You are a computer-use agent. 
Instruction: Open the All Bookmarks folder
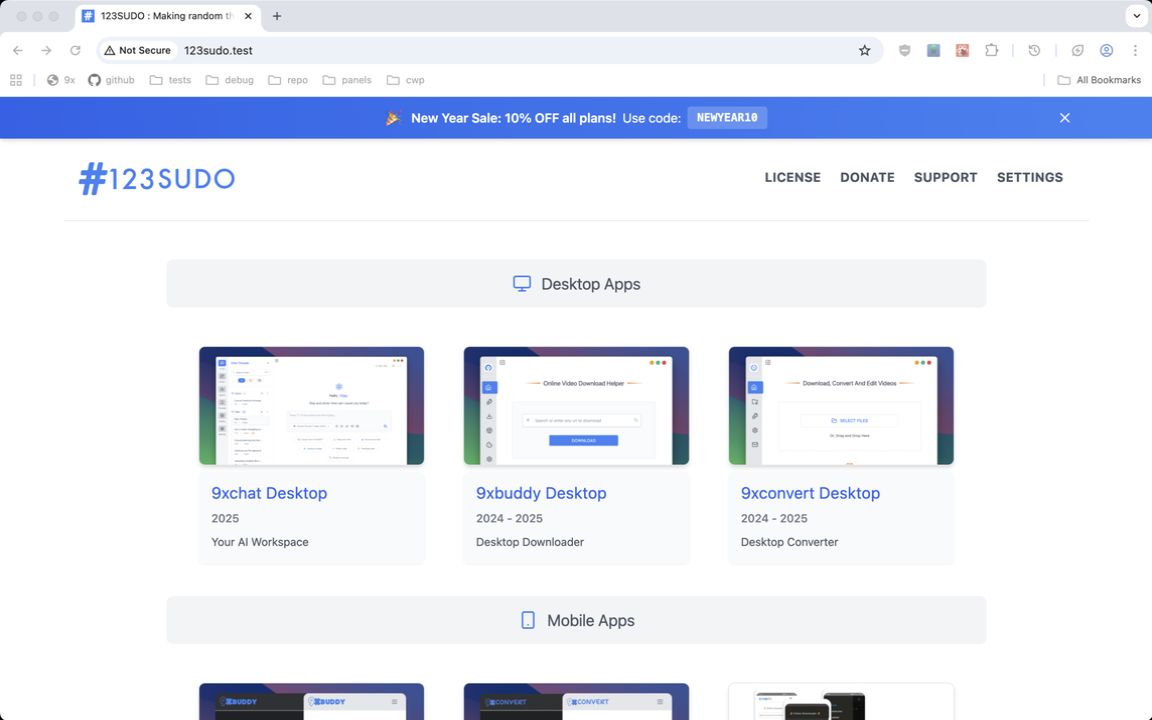click(x=1099, y=80)
